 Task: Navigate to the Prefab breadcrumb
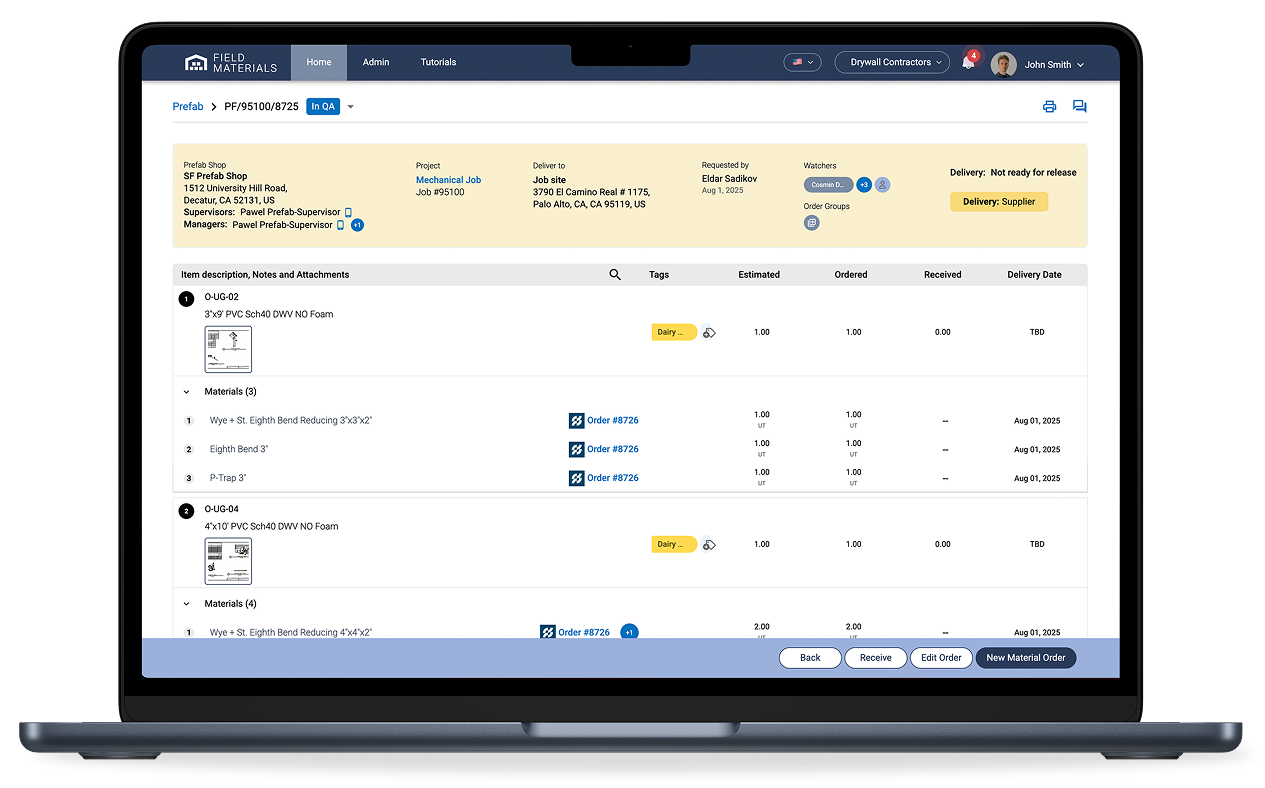pyautogui.click(x=188, y=107)
